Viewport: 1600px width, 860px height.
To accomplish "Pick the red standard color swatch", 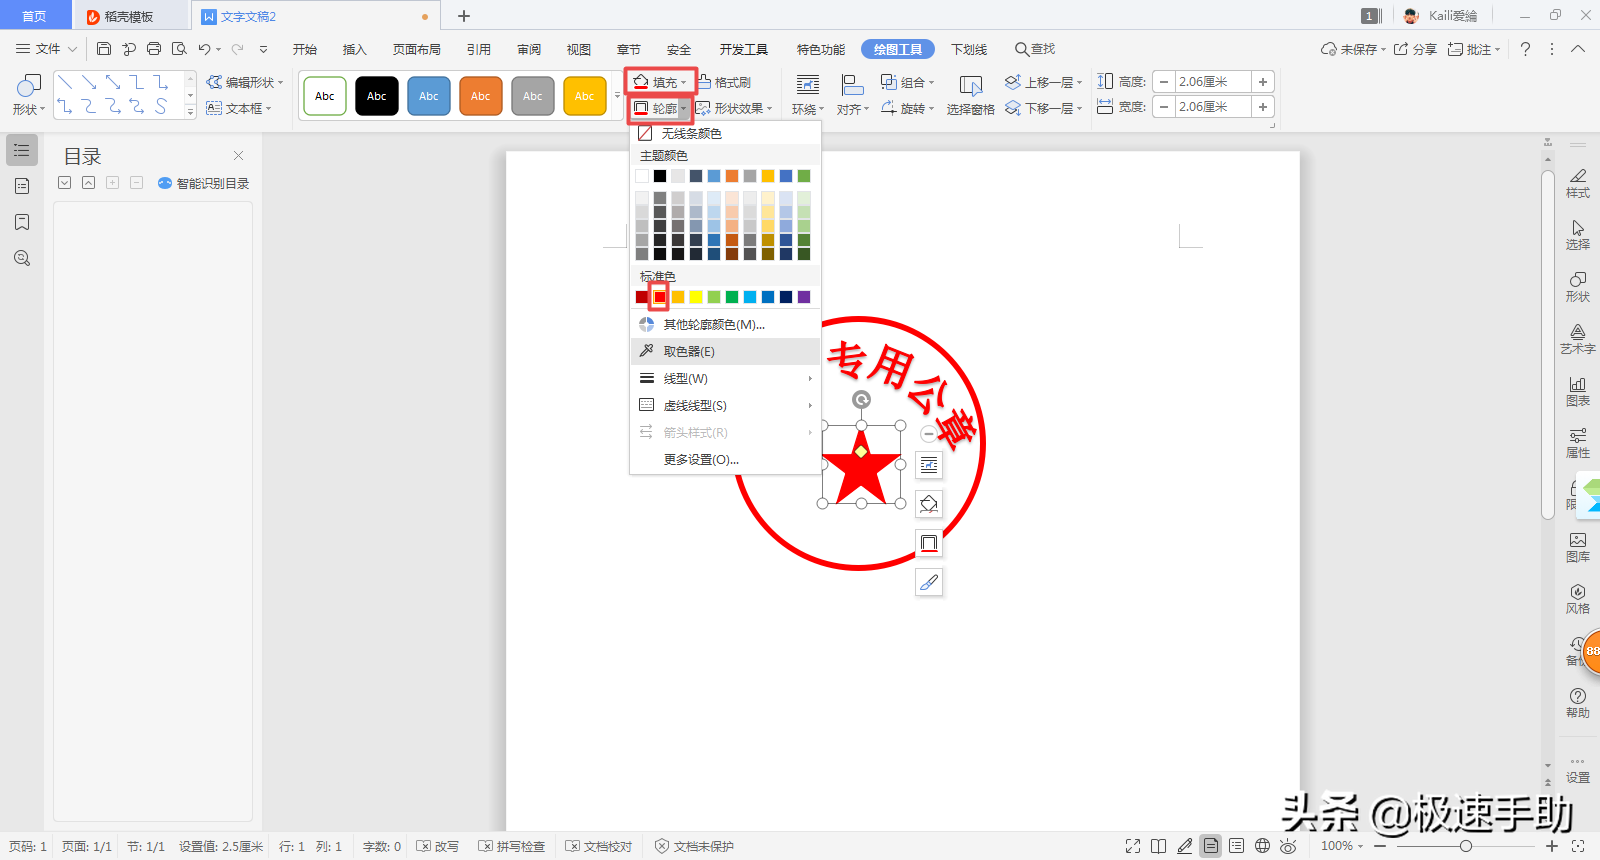I will (660, 297).
